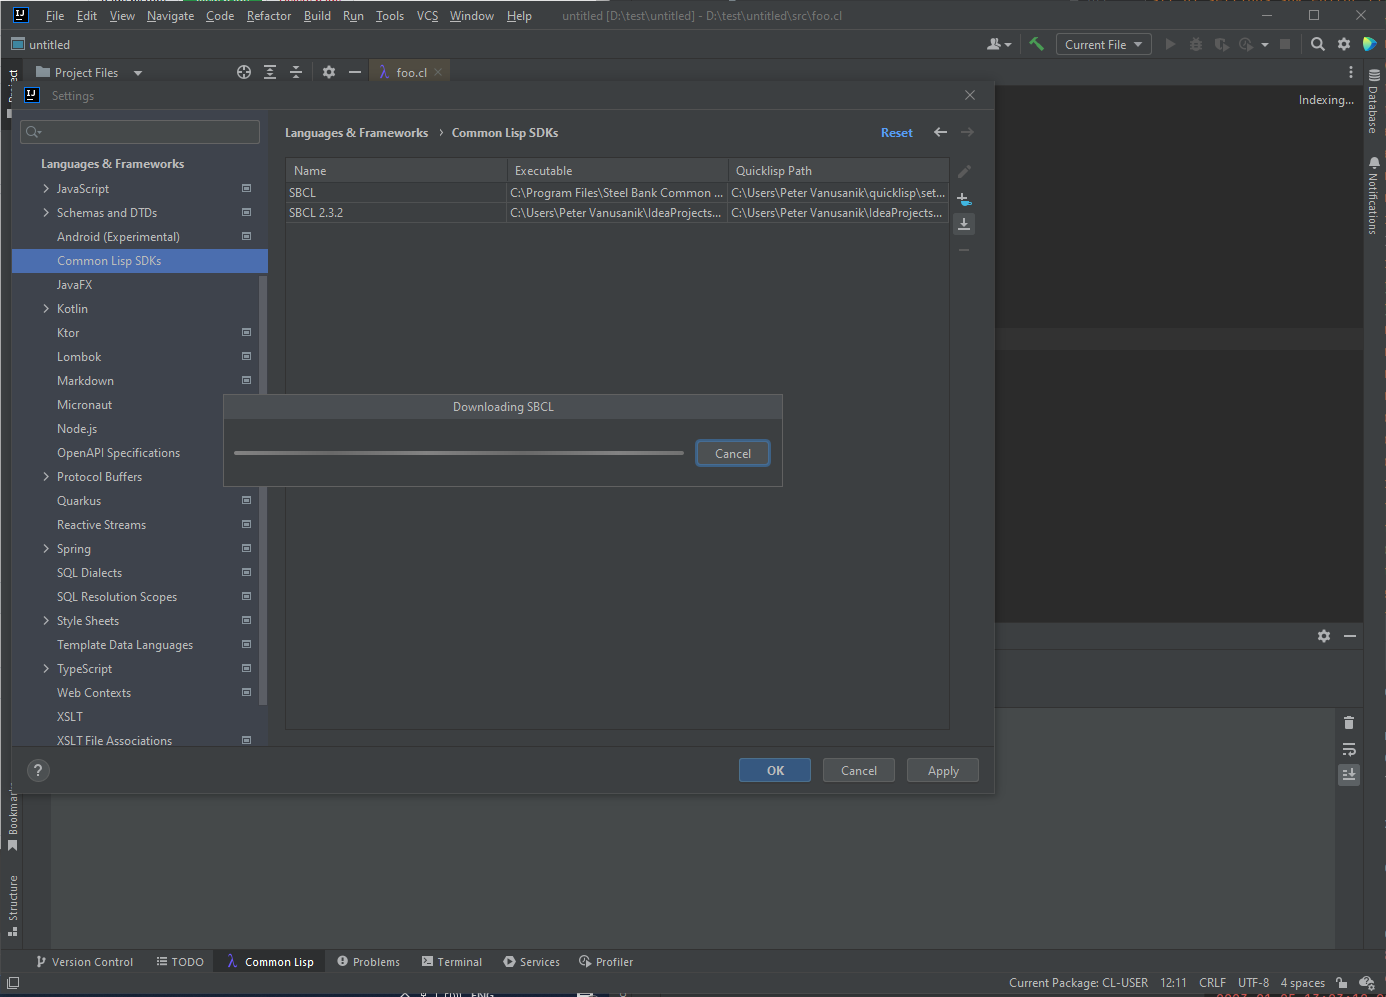
Task: Cancel the Downloading SBCL progress dialog
Action: [x=732, y=454]
